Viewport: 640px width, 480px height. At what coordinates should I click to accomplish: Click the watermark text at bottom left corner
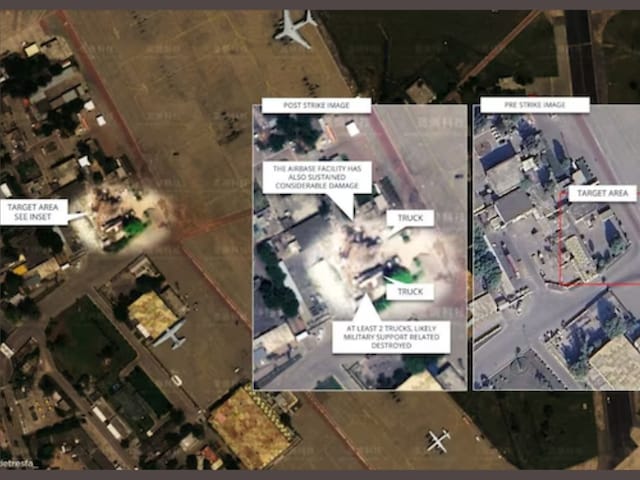[x=16, y=466]
